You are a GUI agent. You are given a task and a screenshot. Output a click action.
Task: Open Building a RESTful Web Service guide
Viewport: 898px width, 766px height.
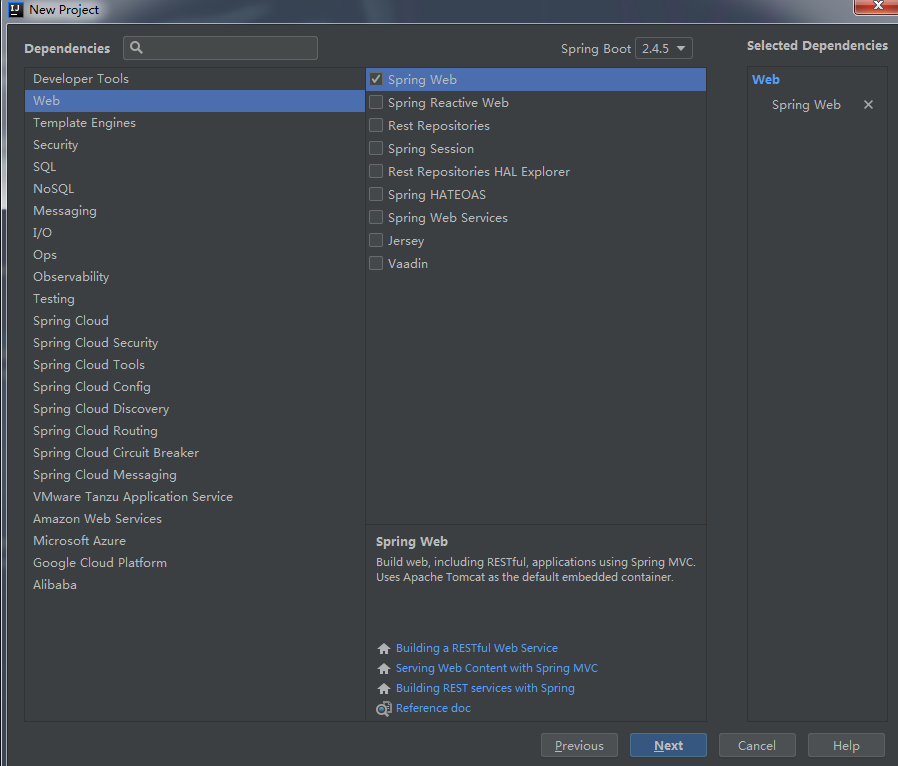click(476, 648)
